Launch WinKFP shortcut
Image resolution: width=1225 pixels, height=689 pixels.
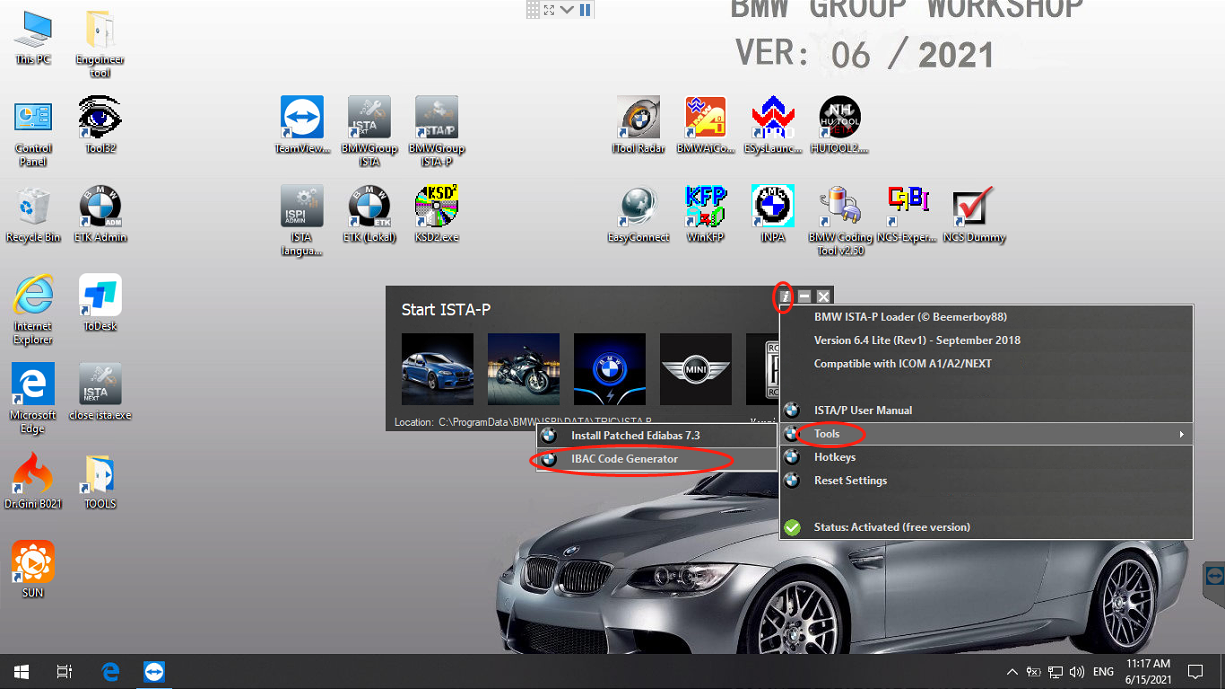(706, 214)
